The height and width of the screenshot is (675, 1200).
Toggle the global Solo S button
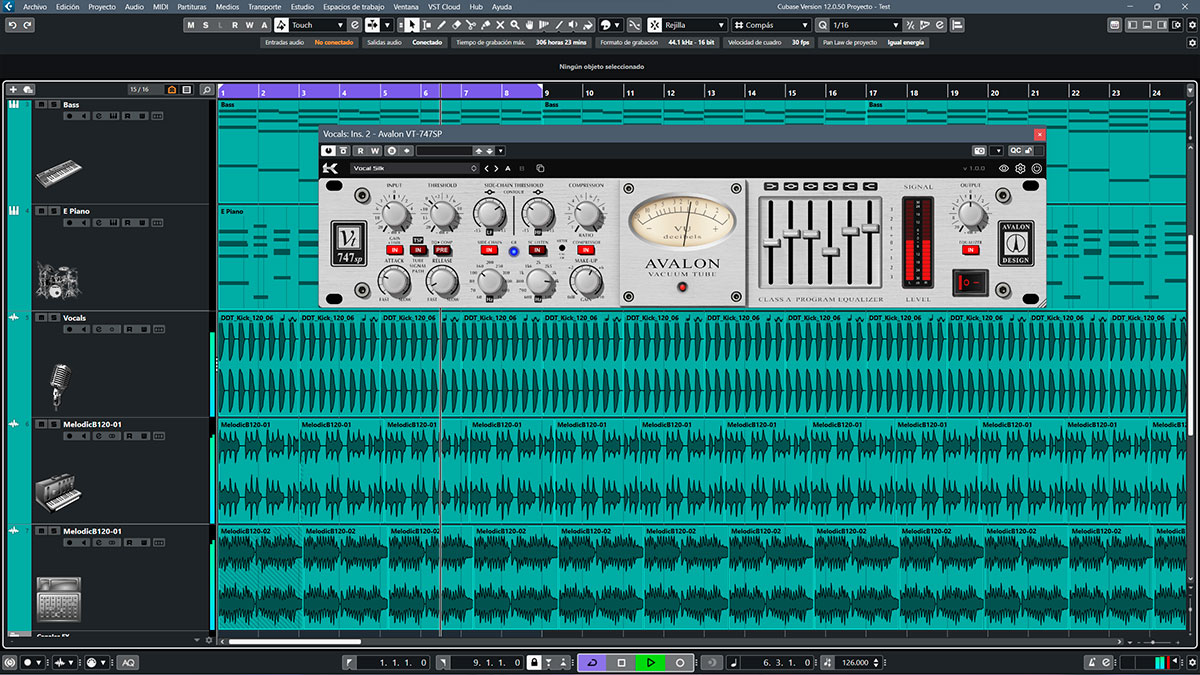pyautogui.click(x=205, y=24)
